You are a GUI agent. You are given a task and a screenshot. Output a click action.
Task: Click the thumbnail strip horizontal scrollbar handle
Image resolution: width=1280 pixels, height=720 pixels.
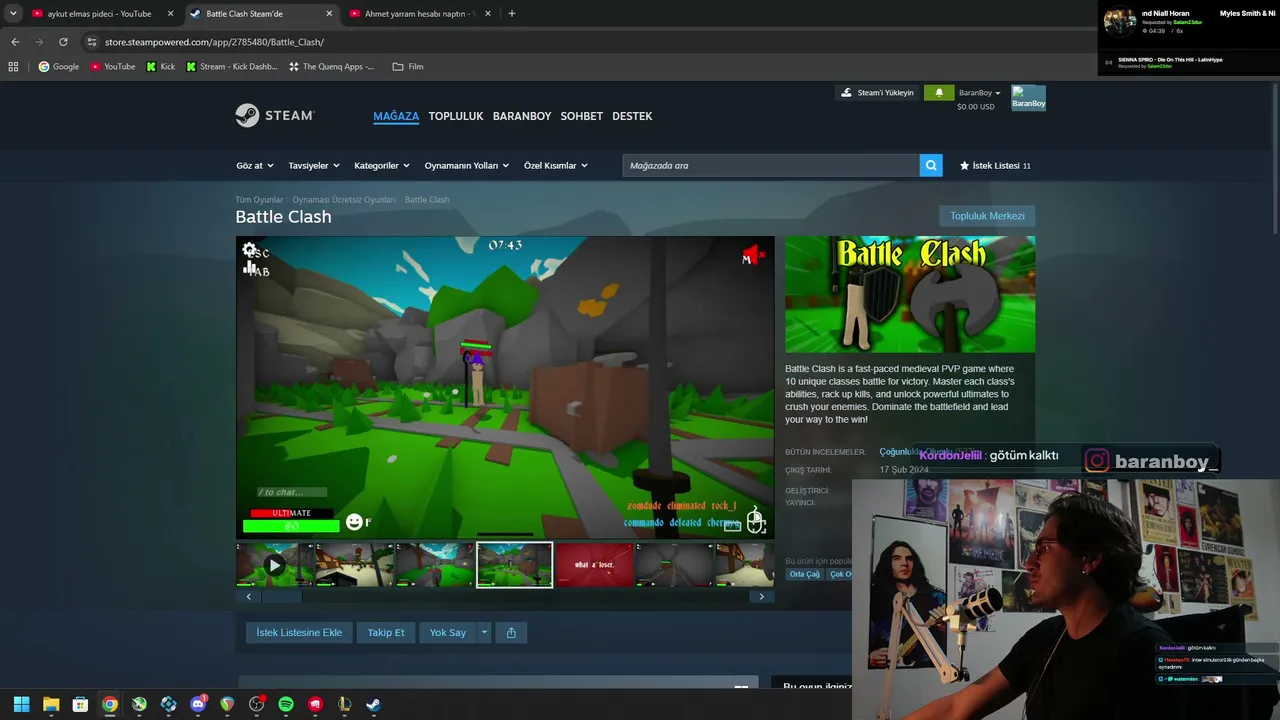click(x=282, y=596)
